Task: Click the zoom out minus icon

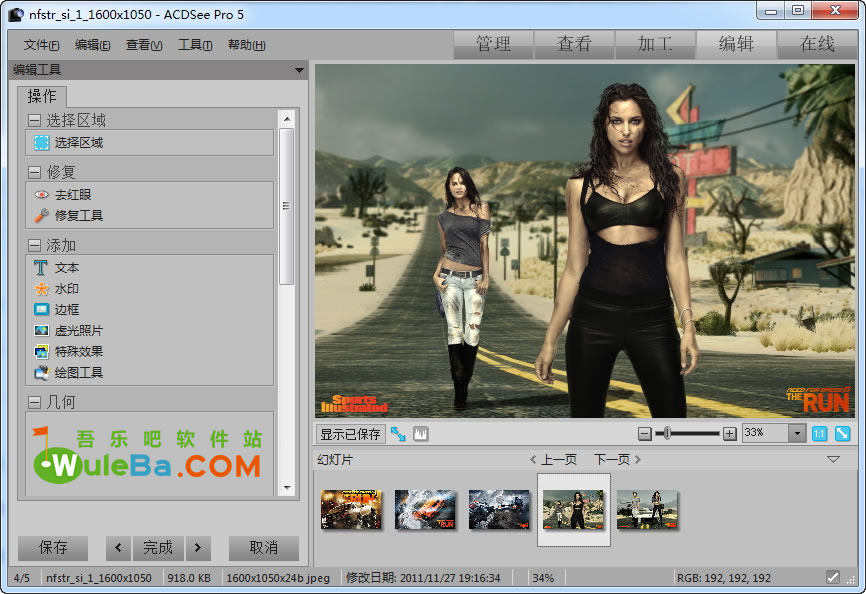Action: [x=645, y=434]
